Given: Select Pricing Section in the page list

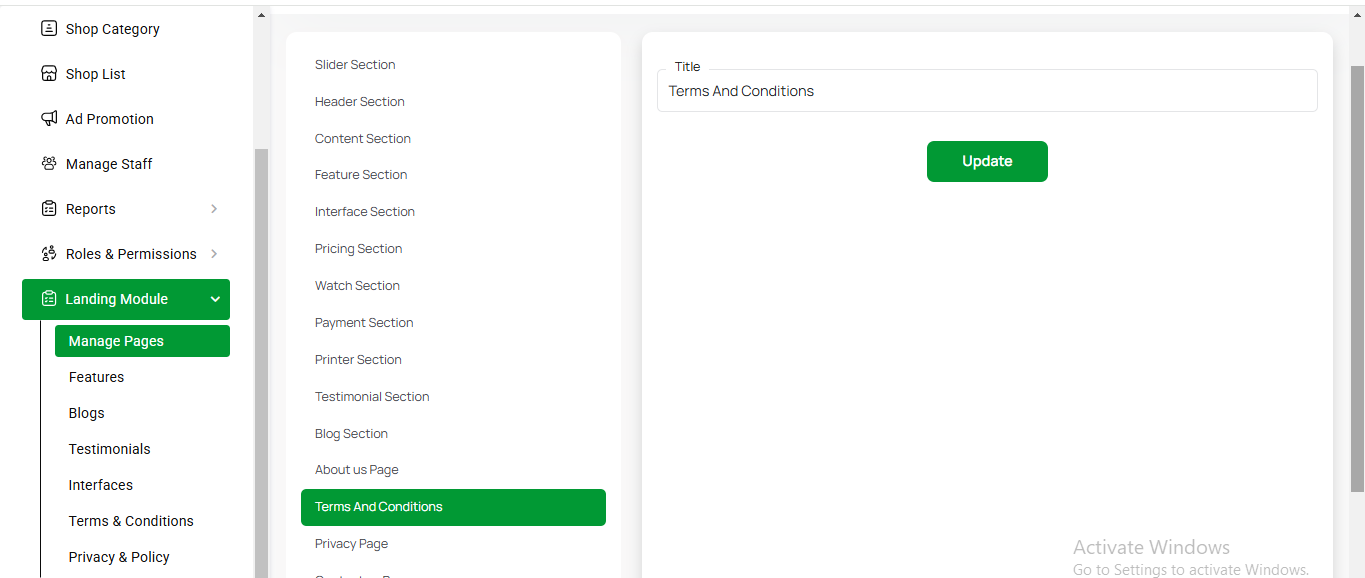Looking at the screenshot, I should click(358, 249).
